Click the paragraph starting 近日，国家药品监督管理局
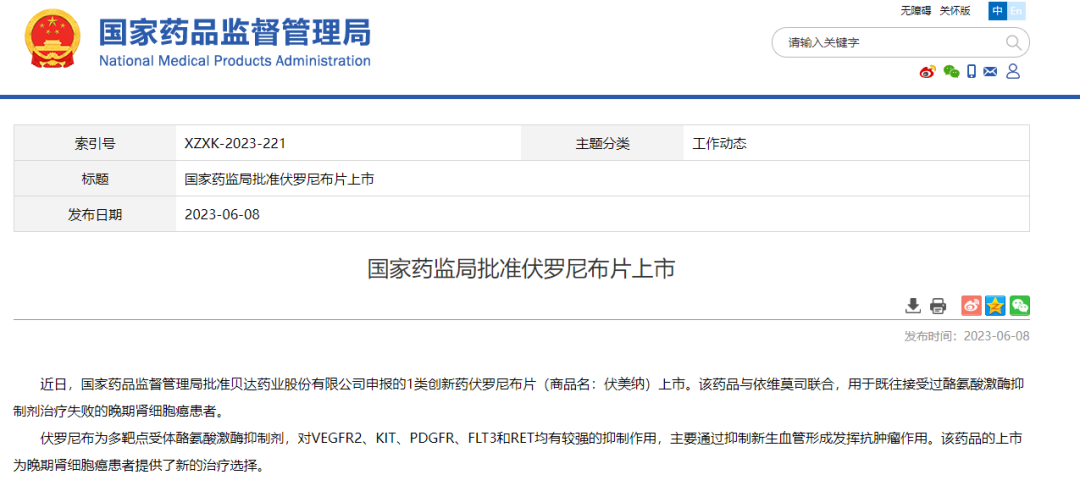The image size is (1080, 497). click(521, 398)
